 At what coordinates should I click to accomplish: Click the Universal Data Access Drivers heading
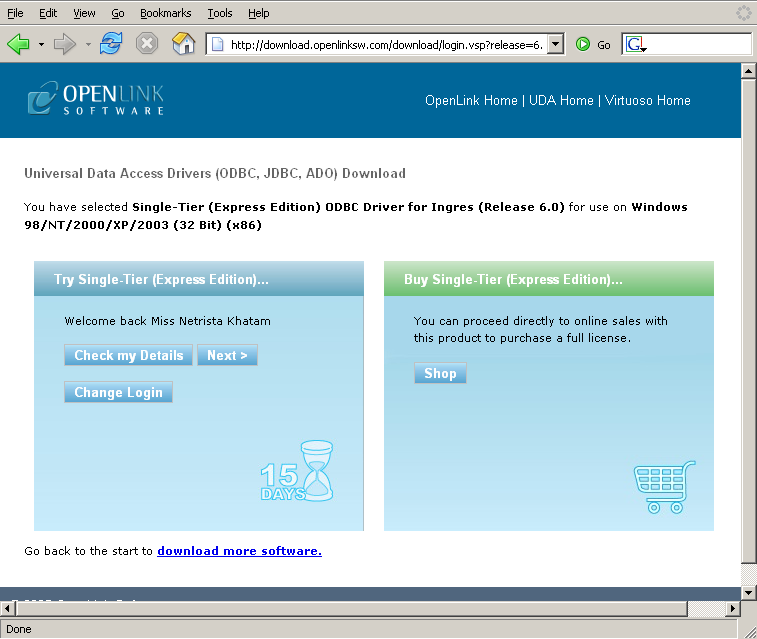[215, 173]
